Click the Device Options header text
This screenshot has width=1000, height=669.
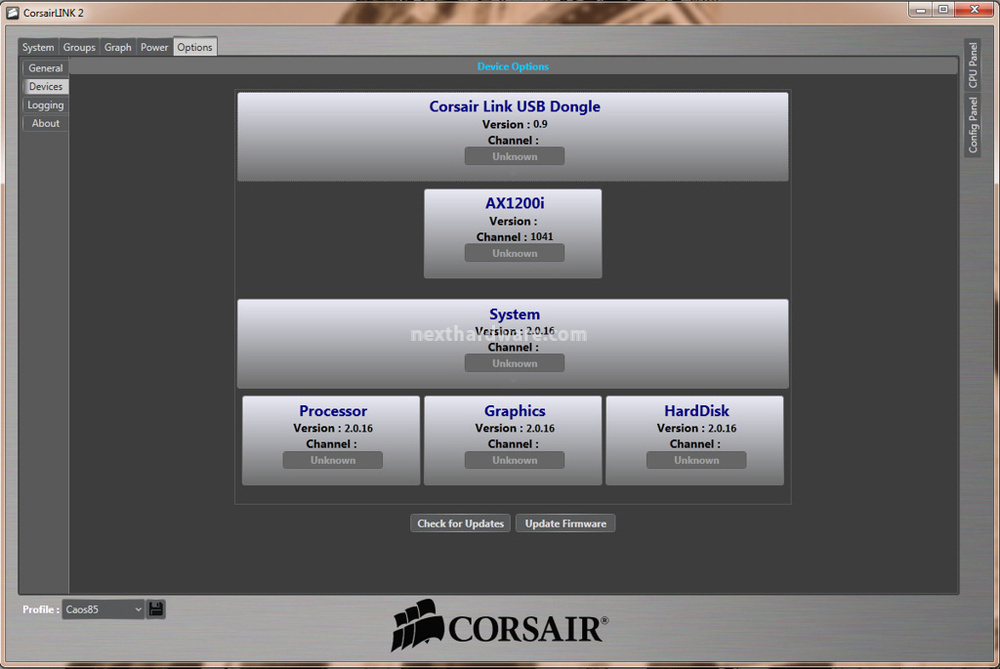[513, 66]
